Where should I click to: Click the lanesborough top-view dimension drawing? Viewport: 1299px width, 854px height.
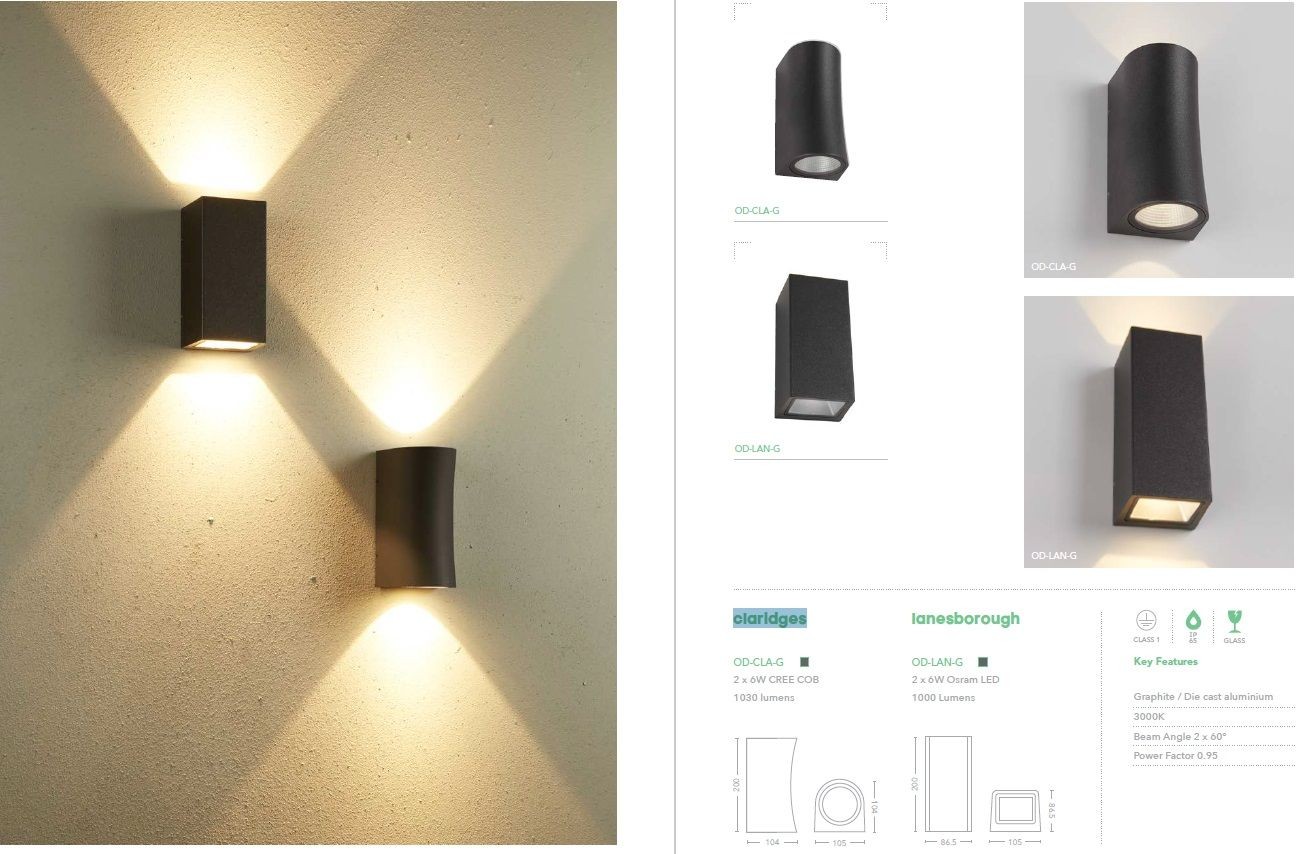point(1018,810)
